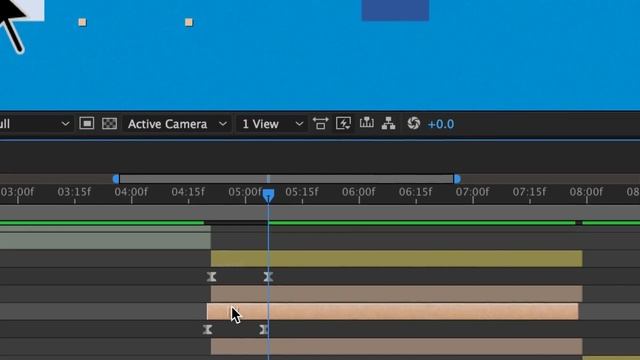Click the 03:15f mark on time ruler

[x=74, y=192]
